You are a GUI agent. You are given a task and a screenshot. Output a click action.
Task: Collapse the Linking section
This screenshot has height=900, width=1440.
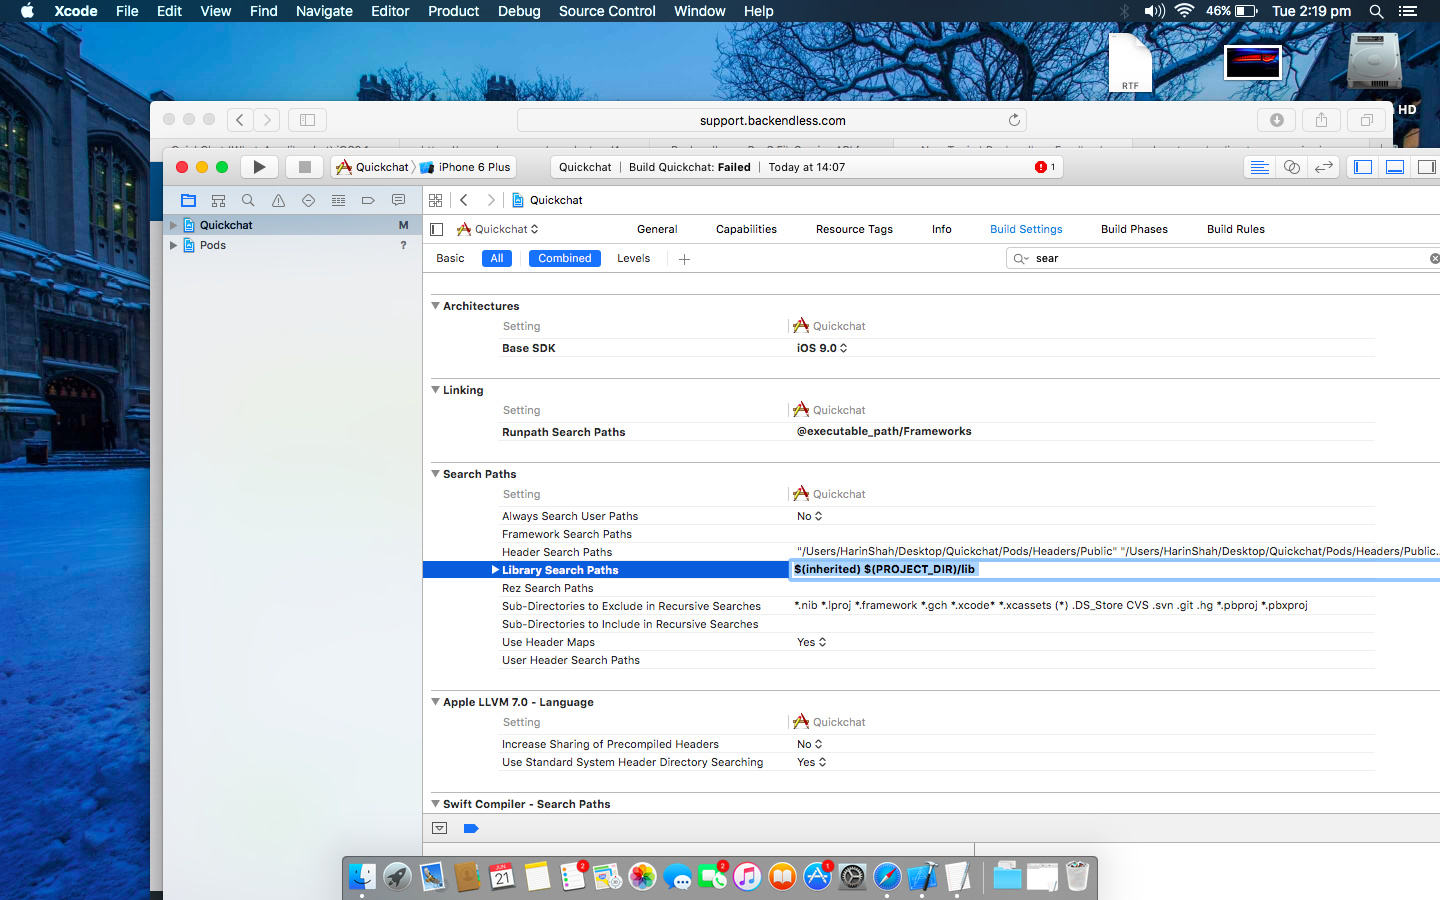[x=435, y=390]
